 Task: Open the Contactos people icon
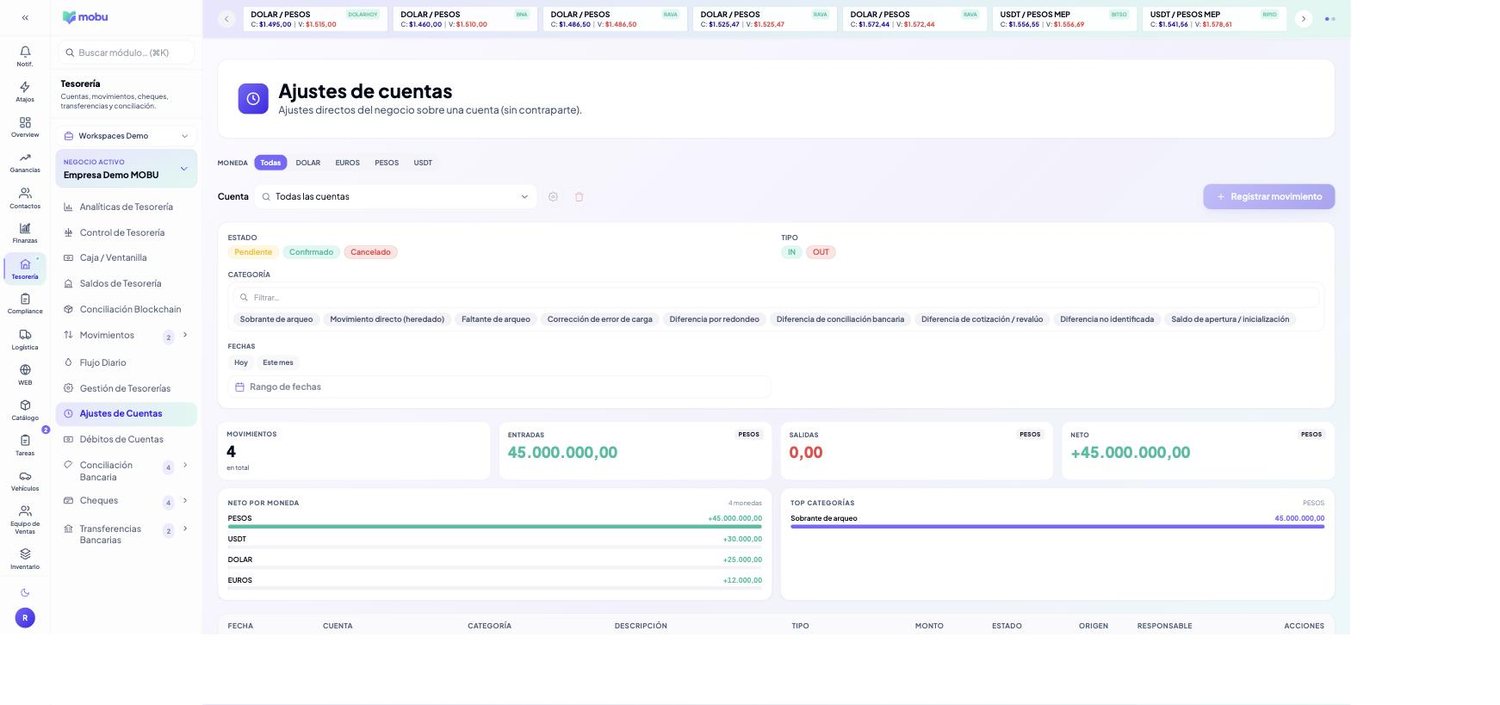point(25,193)
